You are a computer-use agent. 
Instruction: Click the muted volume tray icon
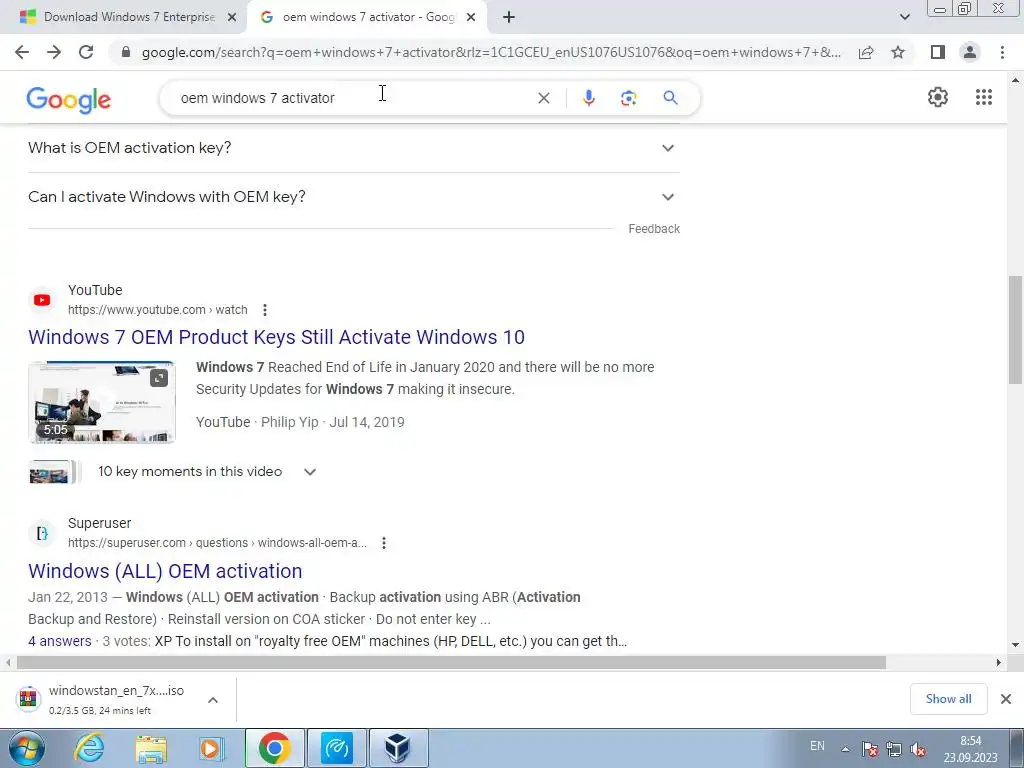tap(918, 749)
